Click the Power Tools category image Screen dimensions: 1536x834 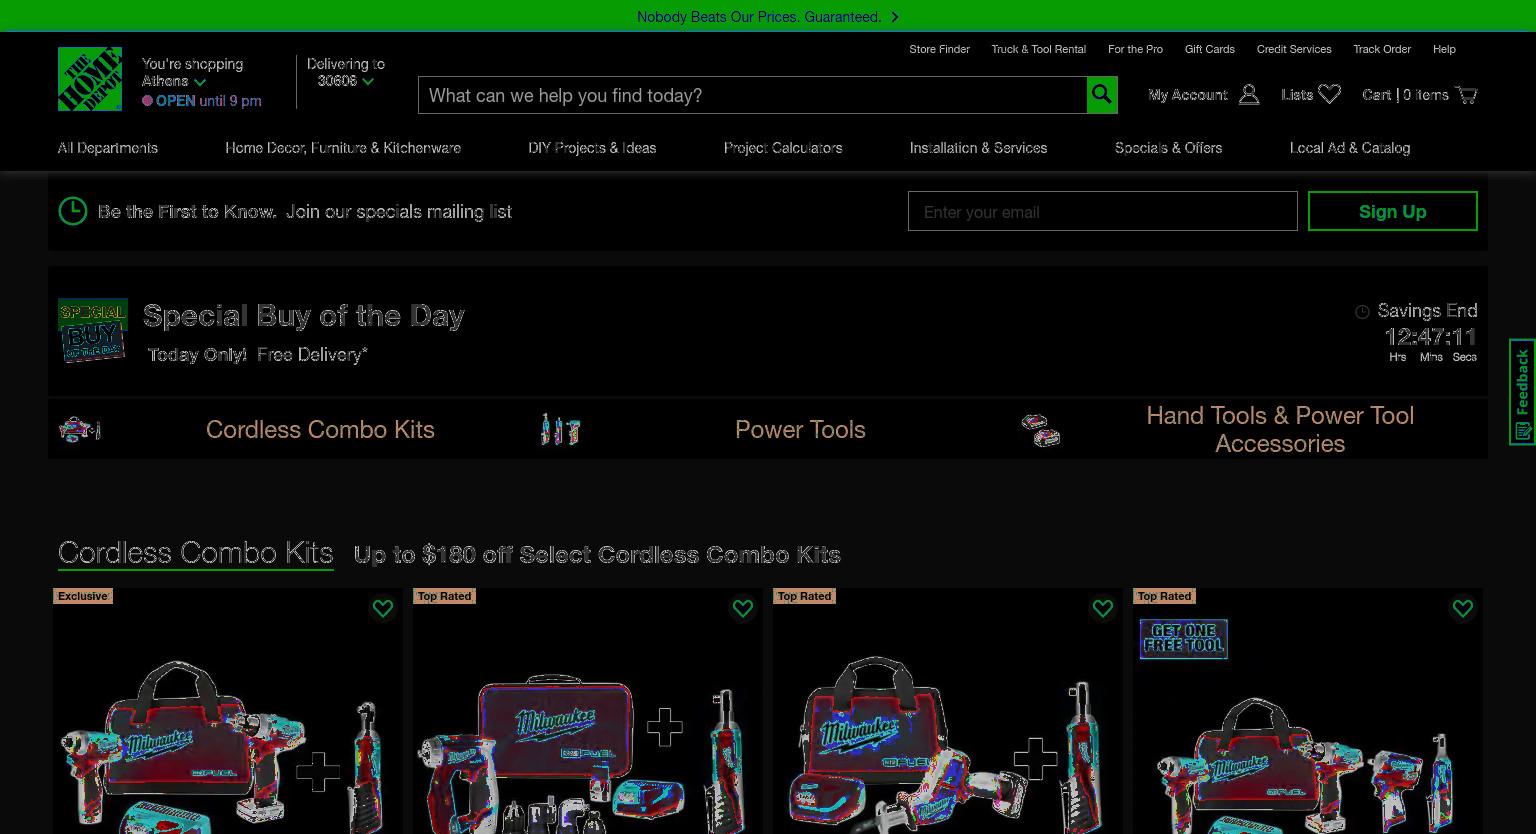click(560, 429)
